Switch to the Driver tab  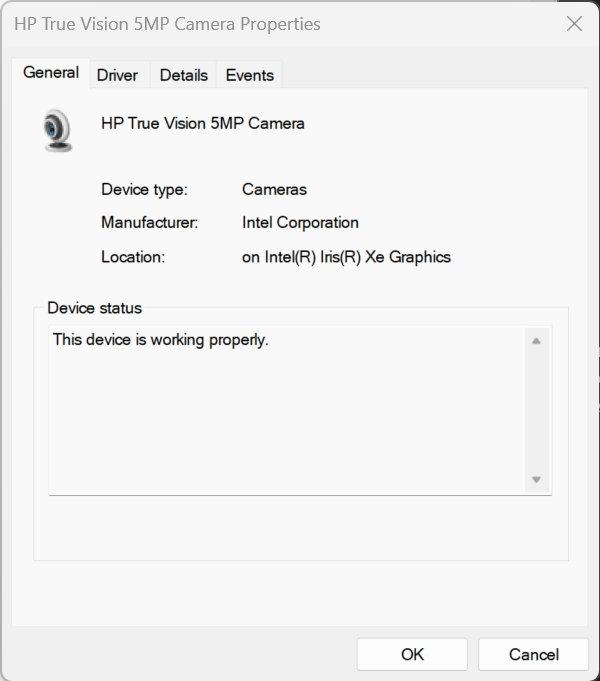(117, 75)
